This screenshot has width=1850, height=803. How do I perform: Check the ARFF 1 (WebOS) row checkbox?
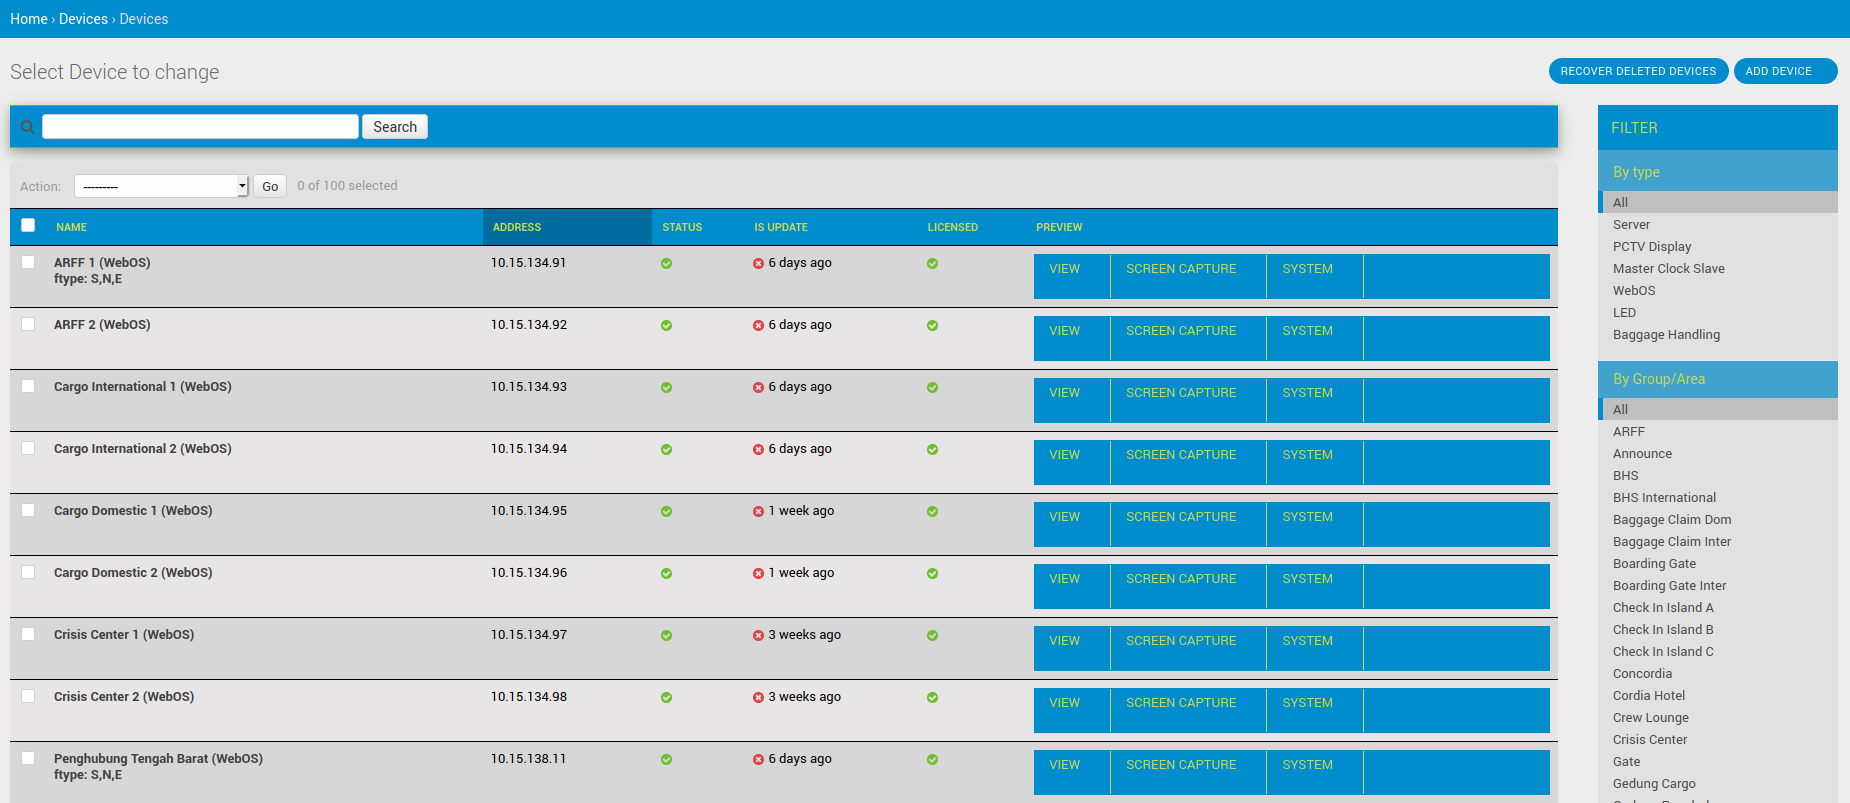(28, 263)
